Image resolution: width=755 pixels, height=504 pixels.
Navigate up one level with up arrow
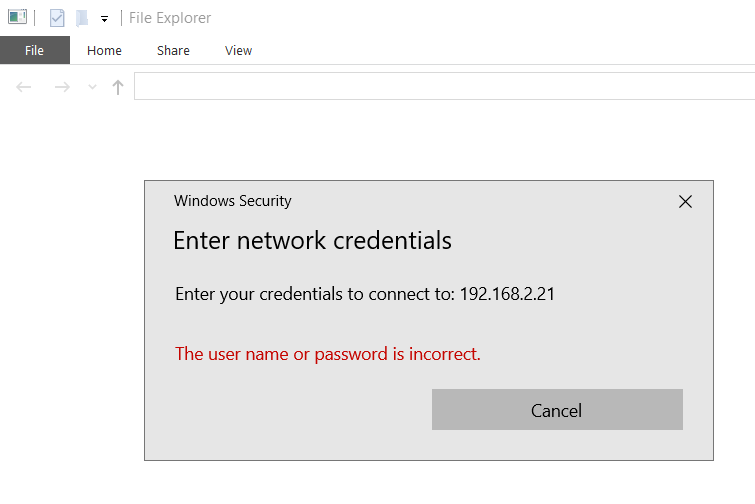(x=118, y=87)
